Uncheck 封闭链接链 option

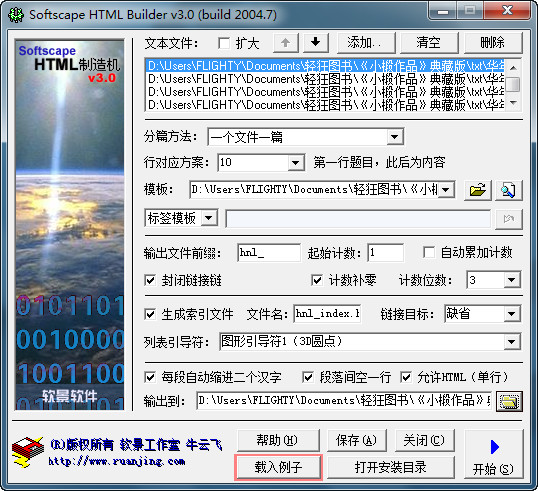(x=150, y=280)
